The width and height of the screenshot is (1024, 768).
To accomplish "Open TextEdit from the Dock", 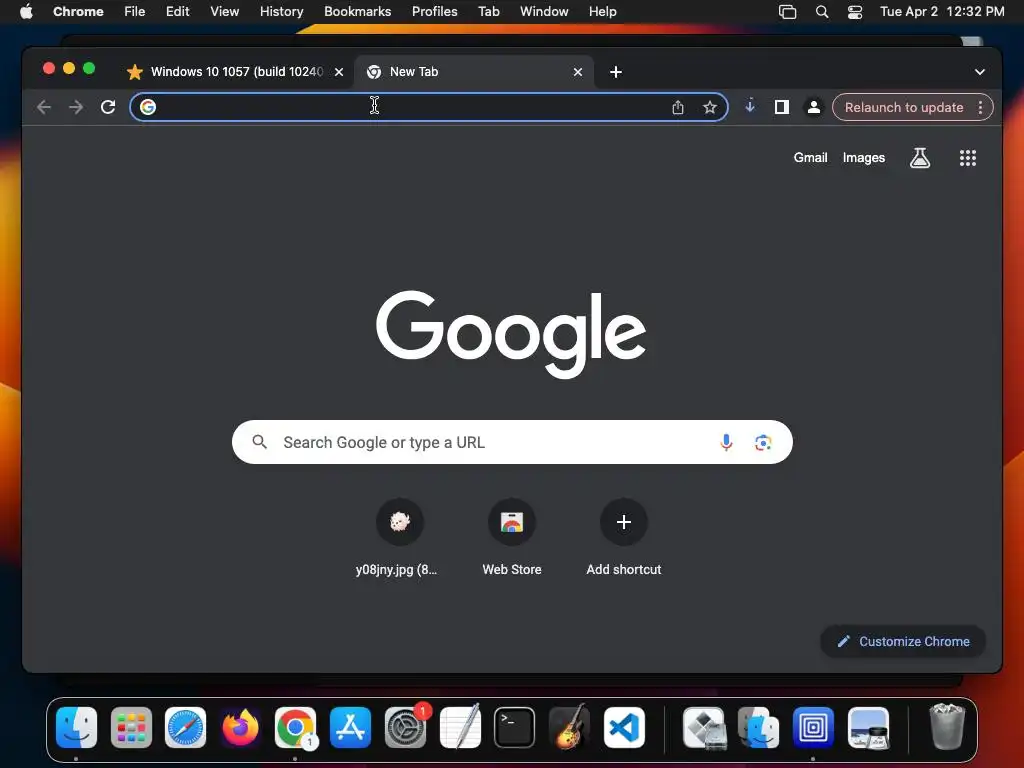I will [x=460, y=726].
